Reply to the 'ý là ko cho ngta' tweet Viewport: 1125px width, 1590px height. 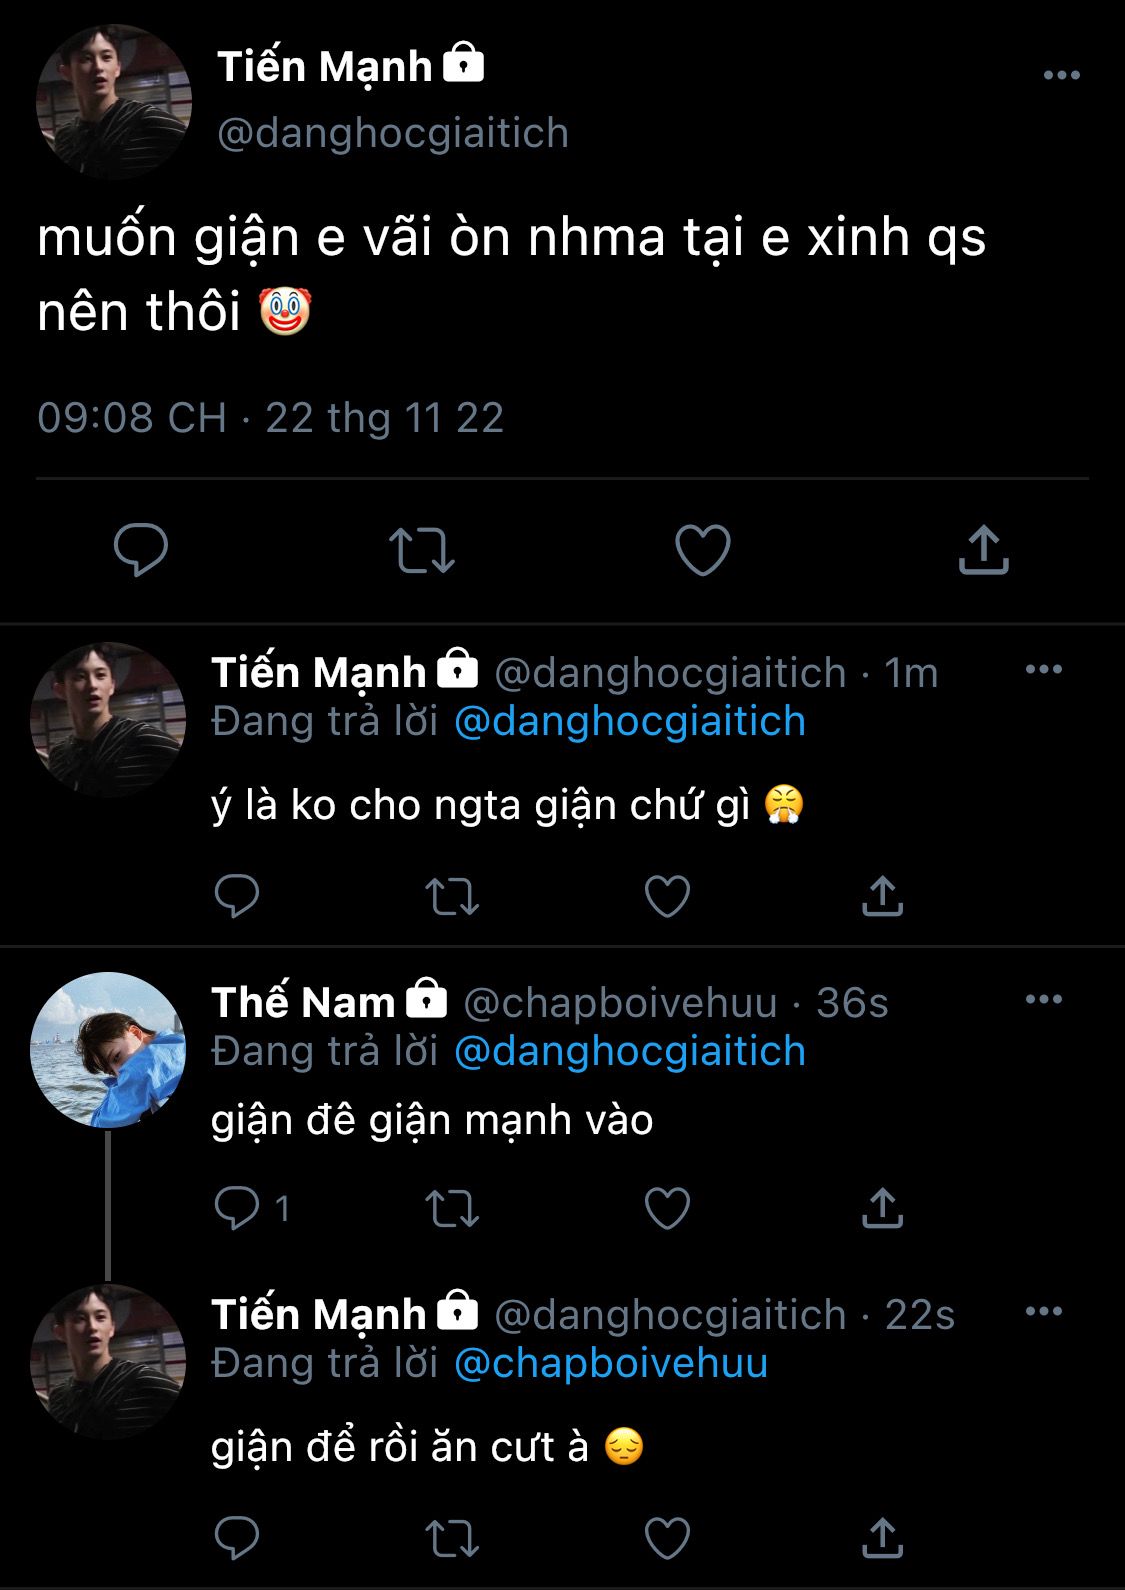tap(237, 896)
